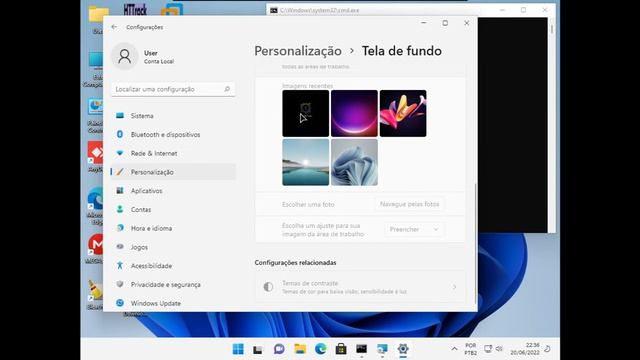This screenshot has height=360, width=640.
Task: Click the Settings gear taskbar icon
Action: click(x=403, y=349)
